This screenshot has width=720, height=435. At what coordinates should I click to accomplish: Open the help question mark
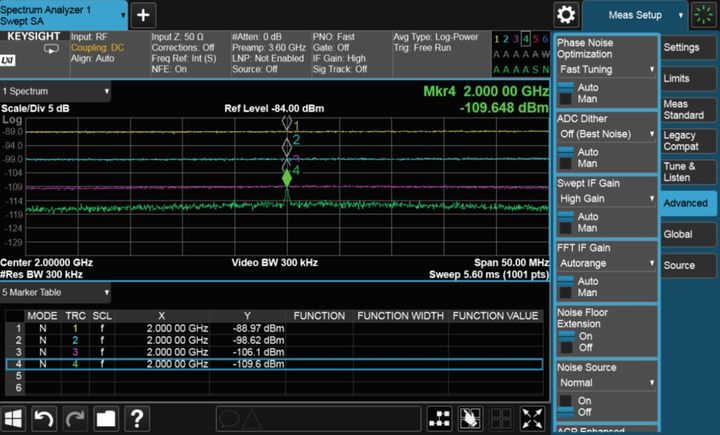pyautogui.click(x=137, y=418)
